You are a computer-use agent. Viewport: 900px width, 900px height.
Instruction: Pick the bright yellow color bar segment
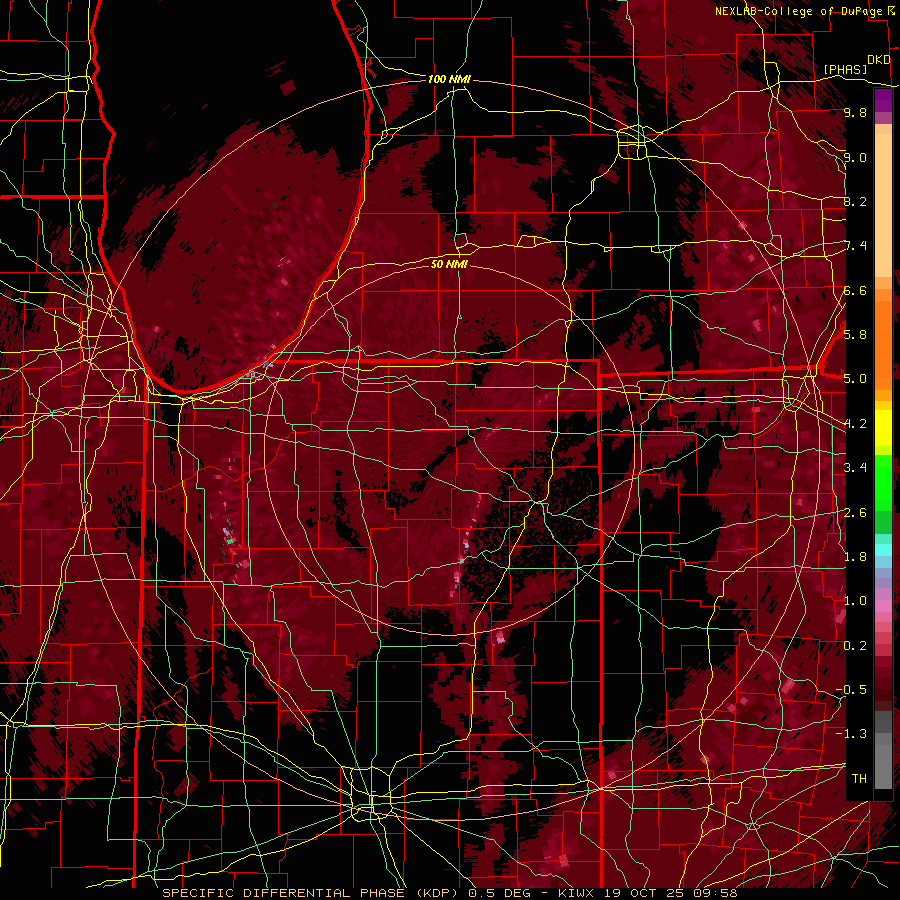[883, 428]
